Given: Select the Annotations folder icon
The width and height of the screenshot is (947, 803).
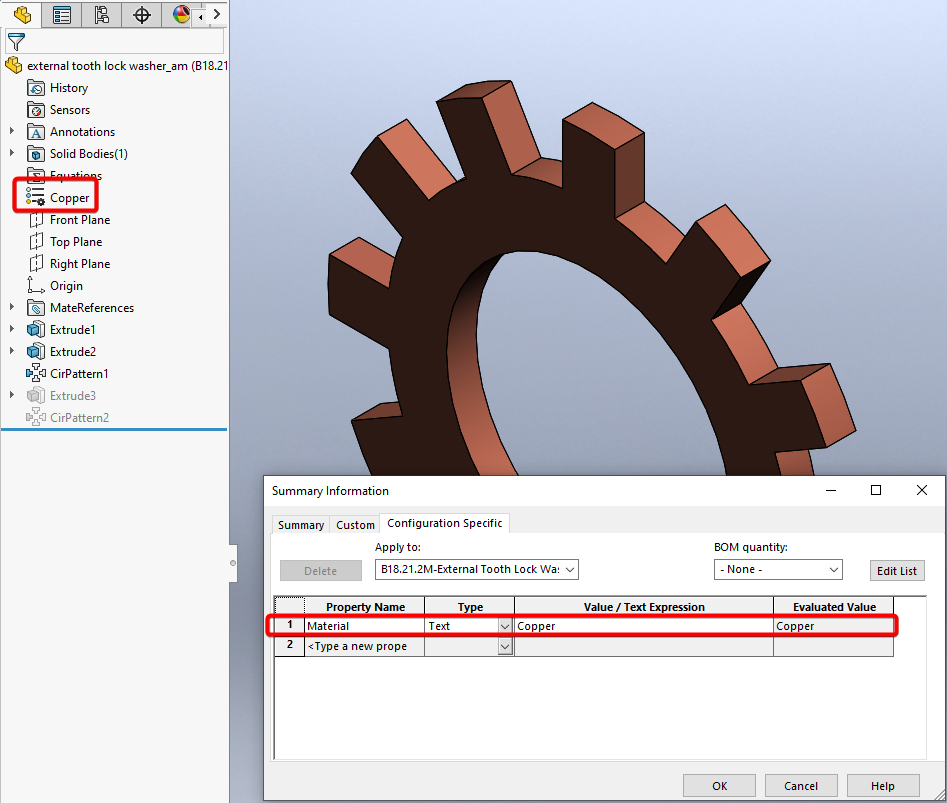Looking at the screenshot, I should pos(36,132).
